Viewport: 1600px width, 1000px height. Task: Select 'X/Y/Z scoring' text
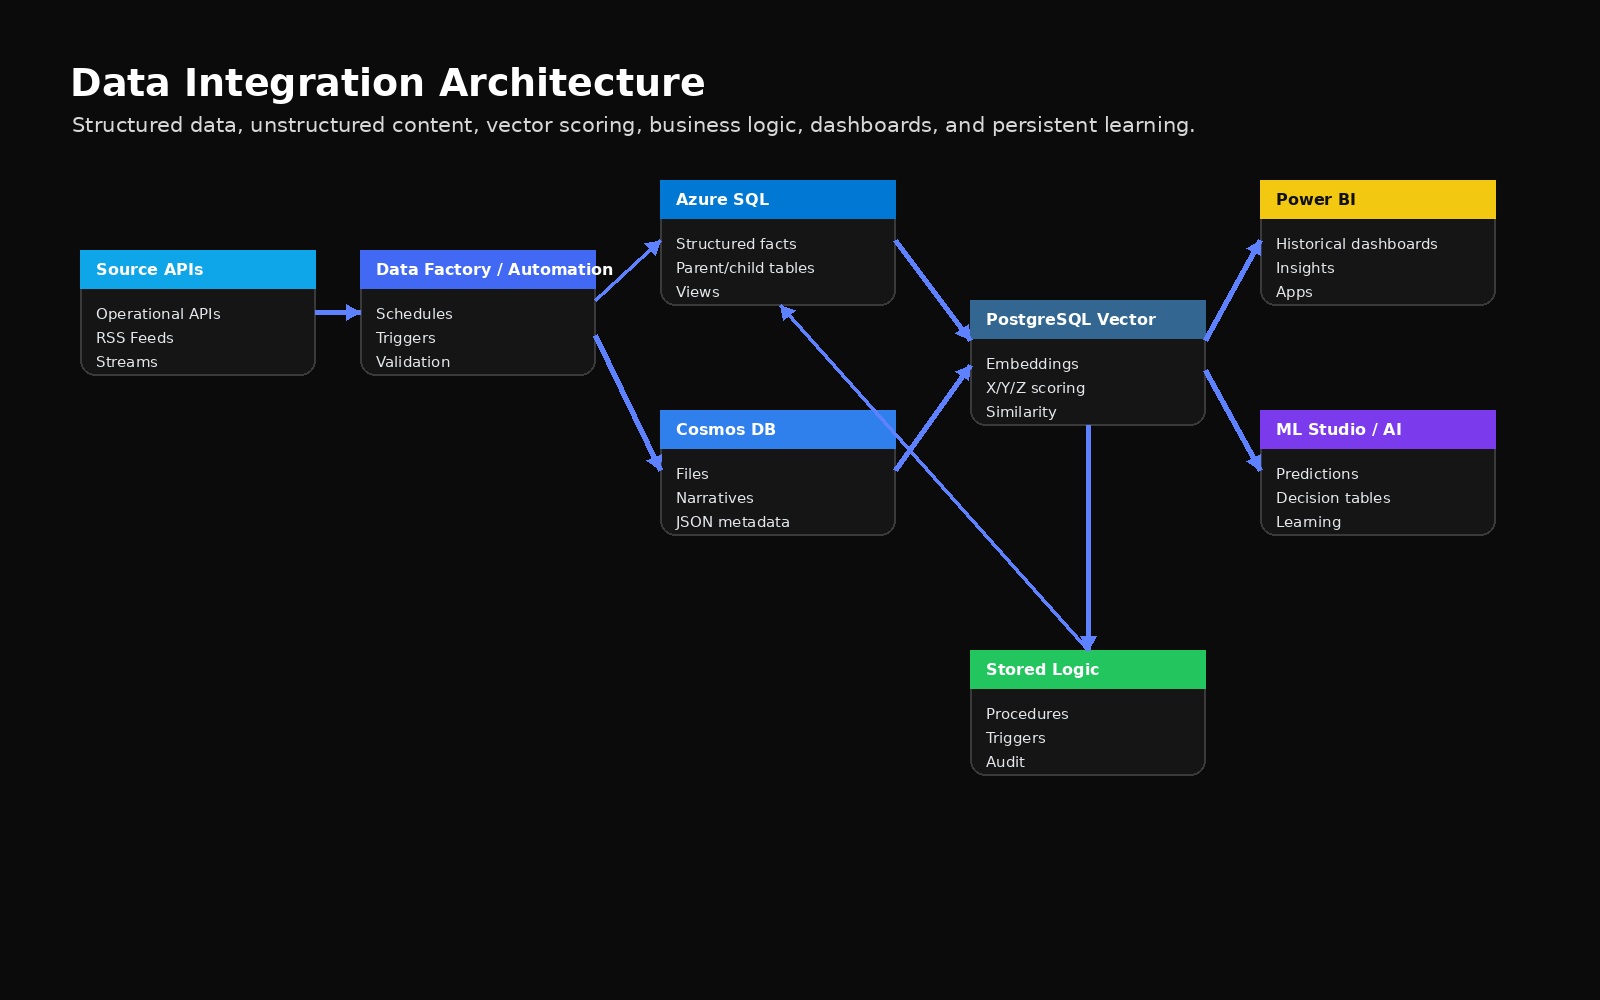(1035, 388)
